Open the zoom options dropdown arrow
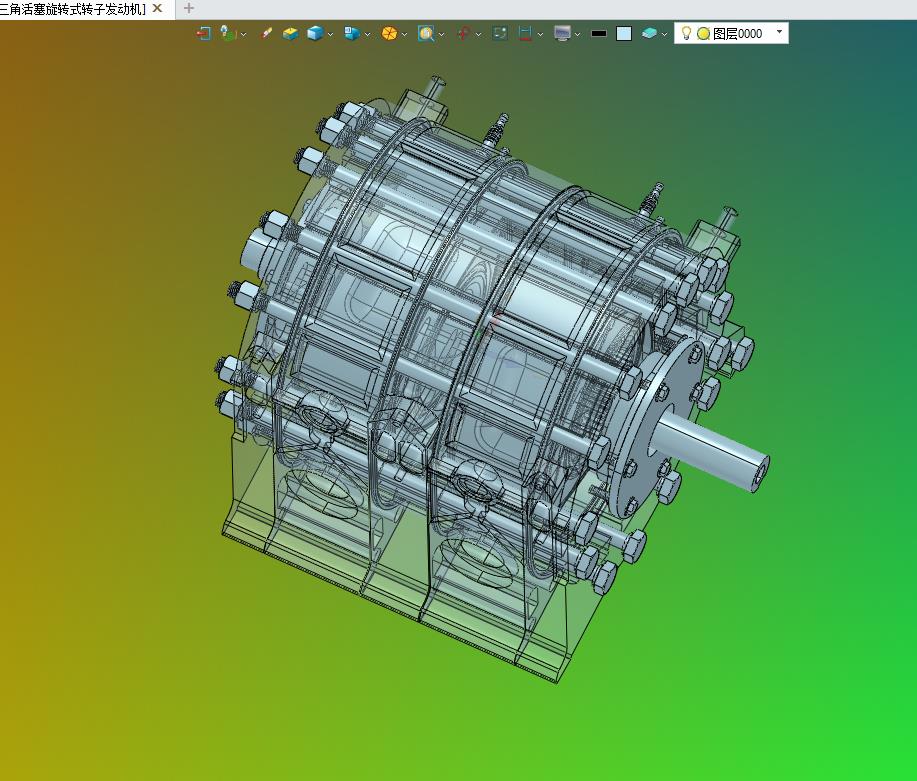Image resolution: width=917 pixels, height=781 pixels. pyautogui.click(x=442, y=34)
